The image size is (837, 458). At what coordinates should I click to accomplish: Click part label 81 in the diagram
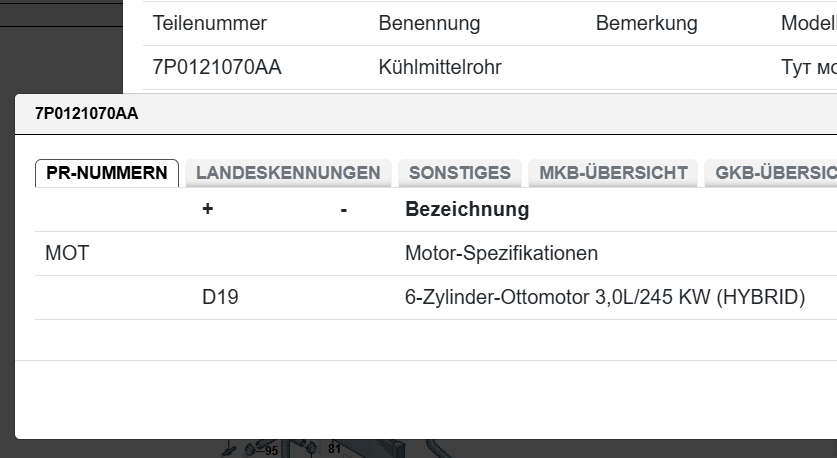click(x=334, y=450)
